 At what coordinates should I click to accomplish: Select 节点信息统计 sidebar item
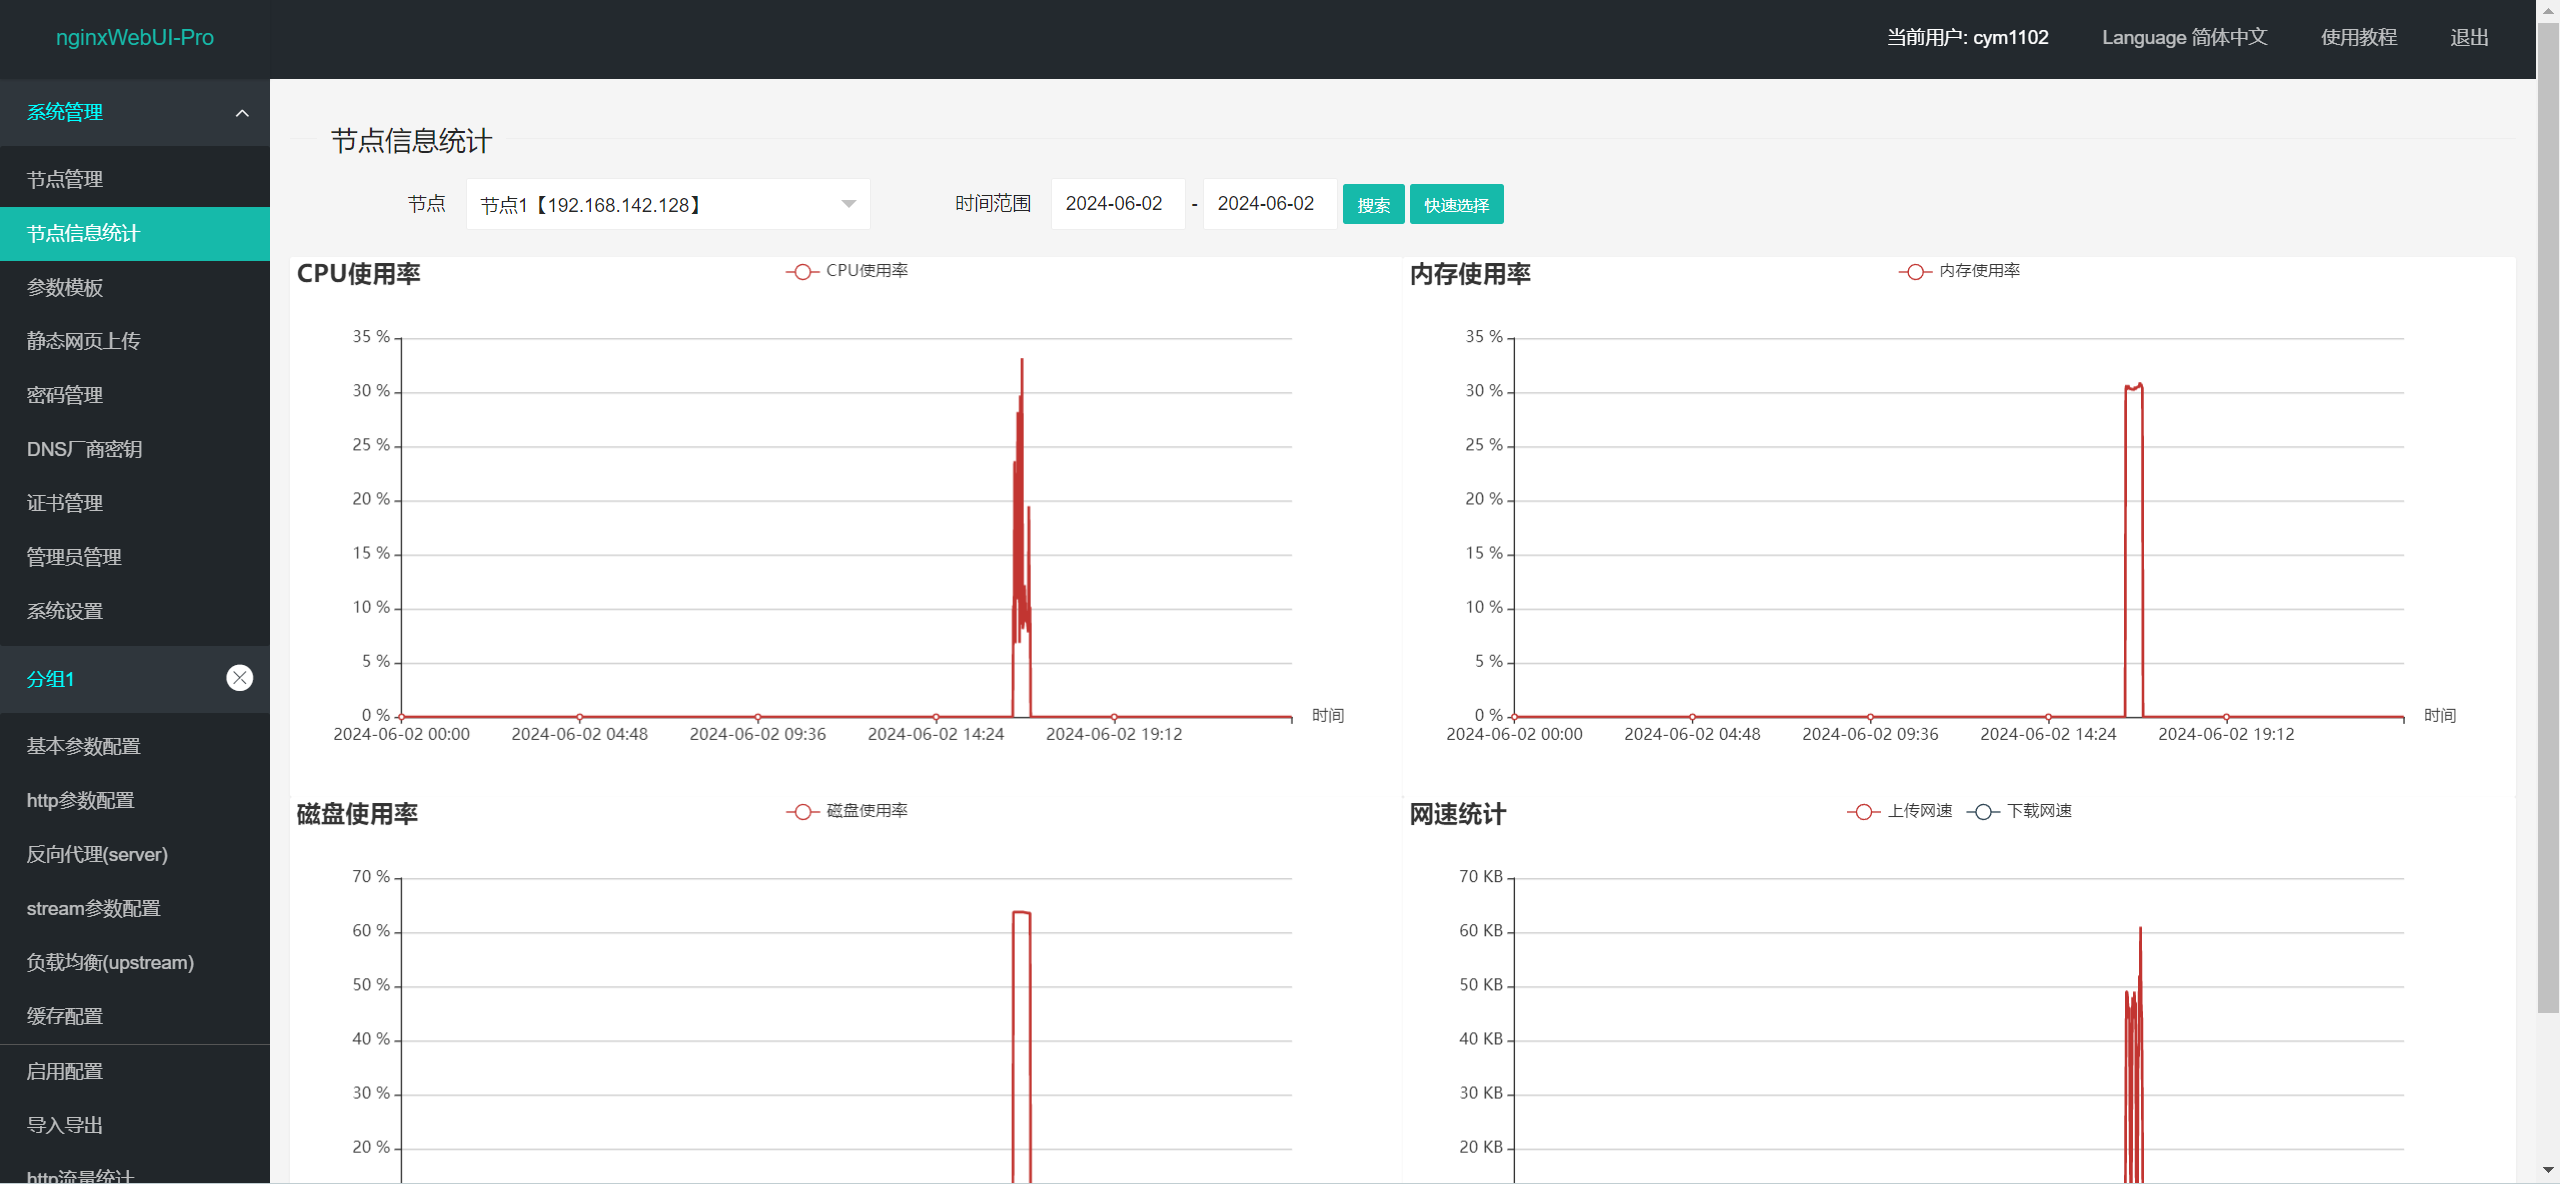click(x=135, y=233)
